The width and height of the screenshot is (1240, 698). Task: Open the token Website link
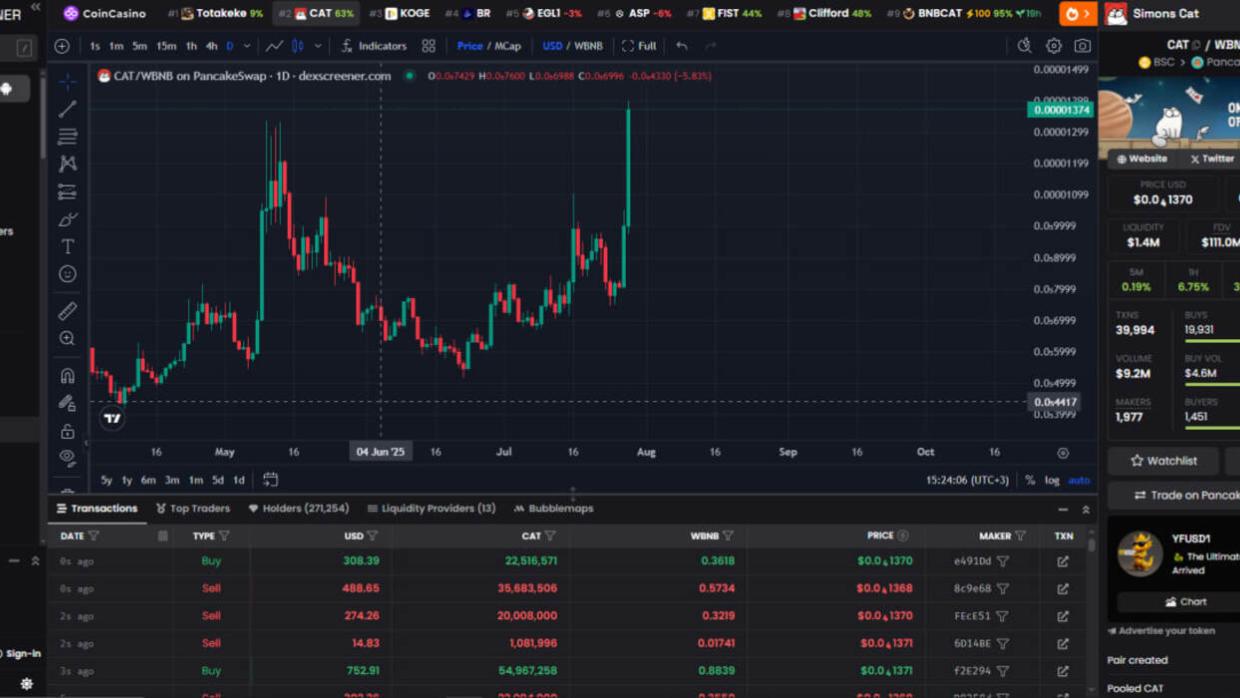click(x=1142, y=159)
